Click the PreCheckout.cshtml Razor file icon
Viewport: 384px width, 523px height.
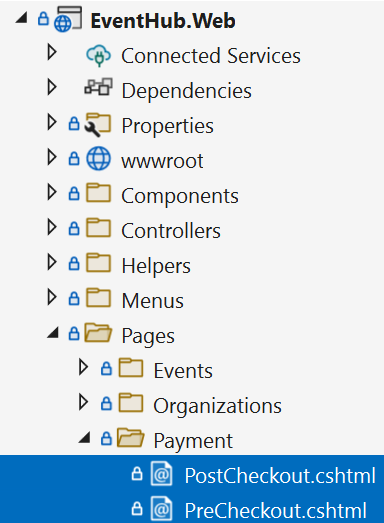click(161, 509)
